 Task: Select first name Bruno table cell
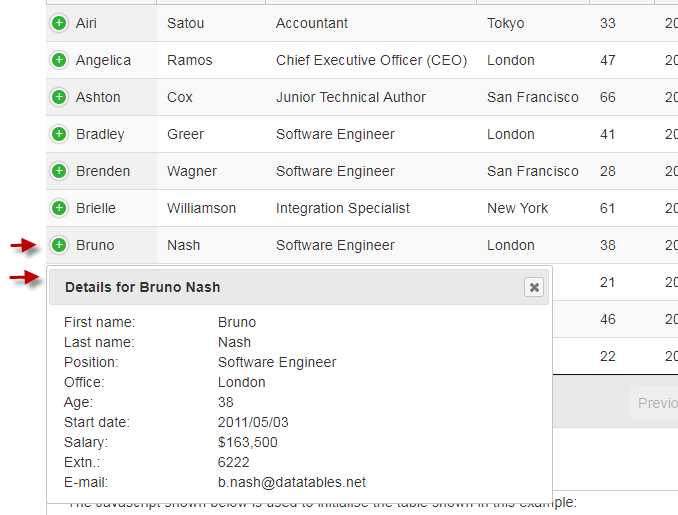click(x=102, y=245)
